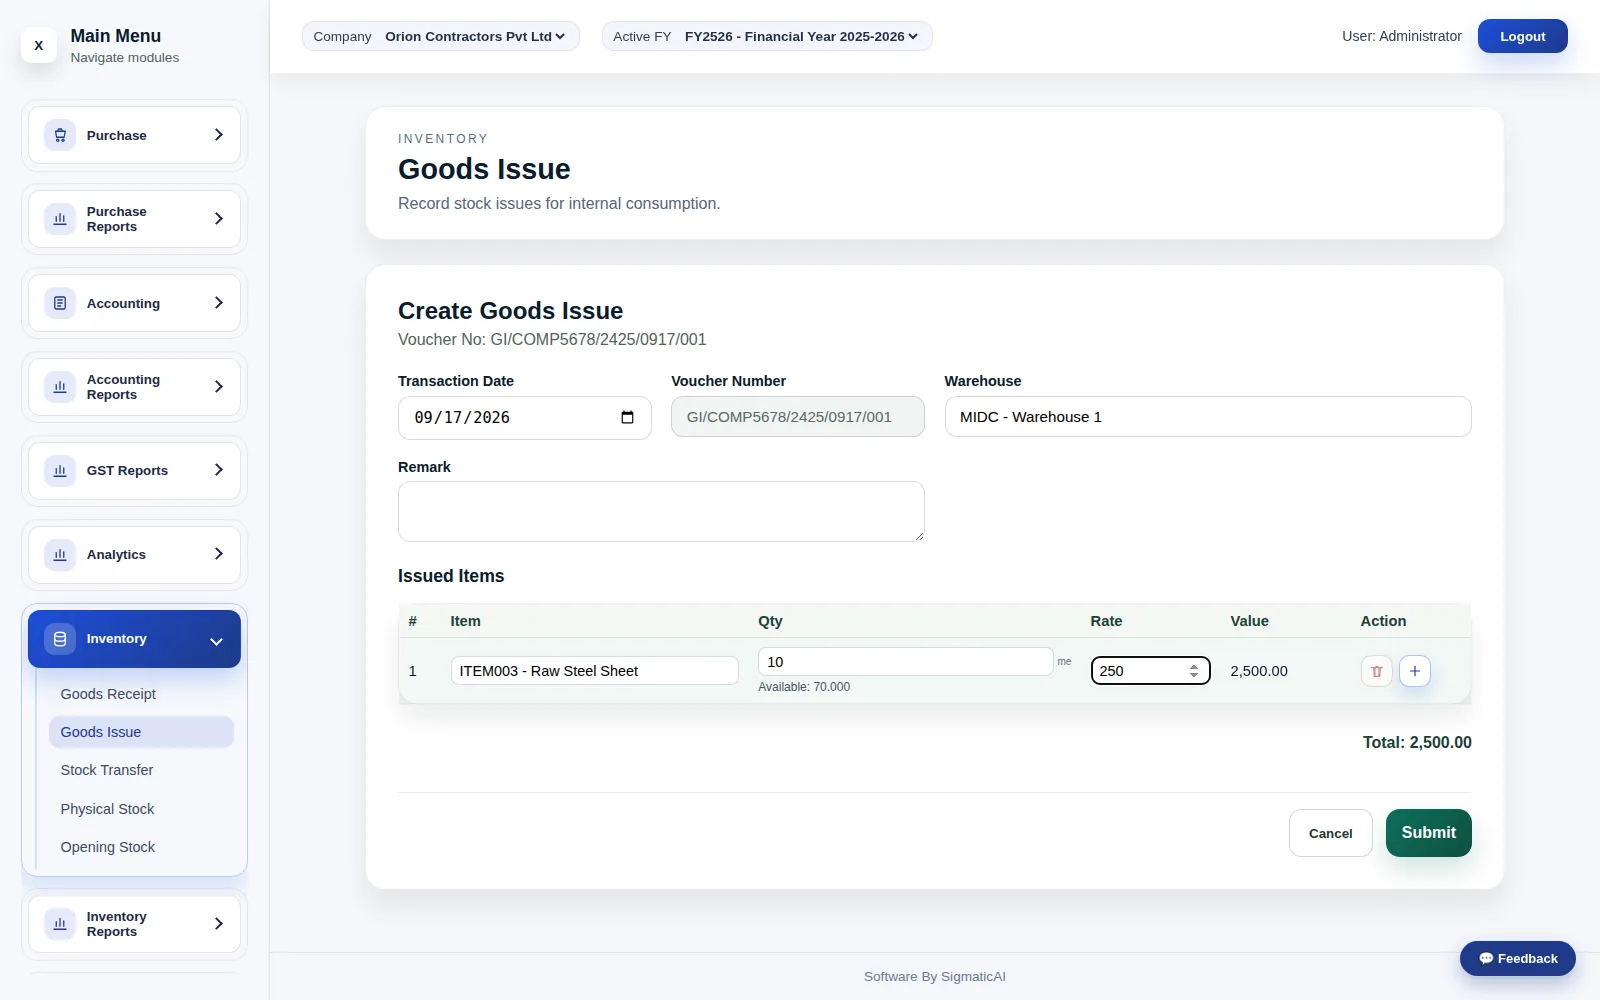The image size is (1600, 1000).
Task: Click the Inventory database icon
Action: pyautogui.click(x=60, y=639)
